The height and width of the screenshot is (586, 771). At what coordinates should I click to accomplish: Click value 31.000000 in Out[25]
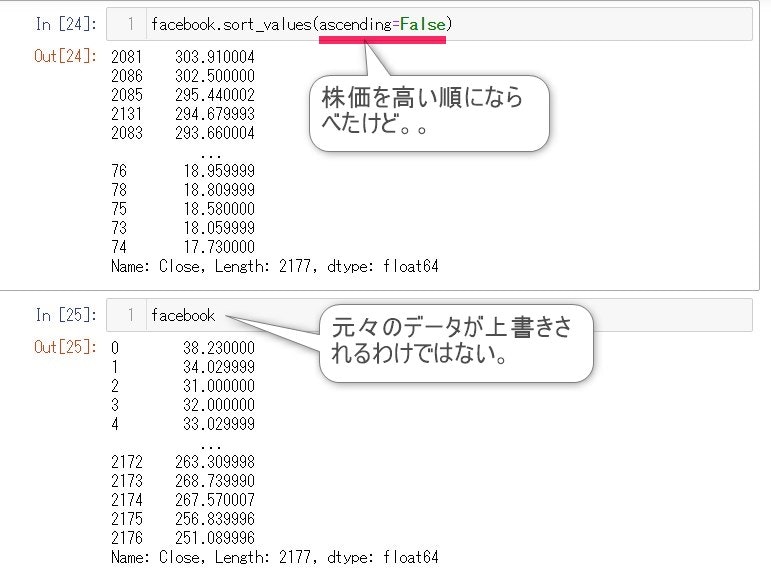point(219,386)
